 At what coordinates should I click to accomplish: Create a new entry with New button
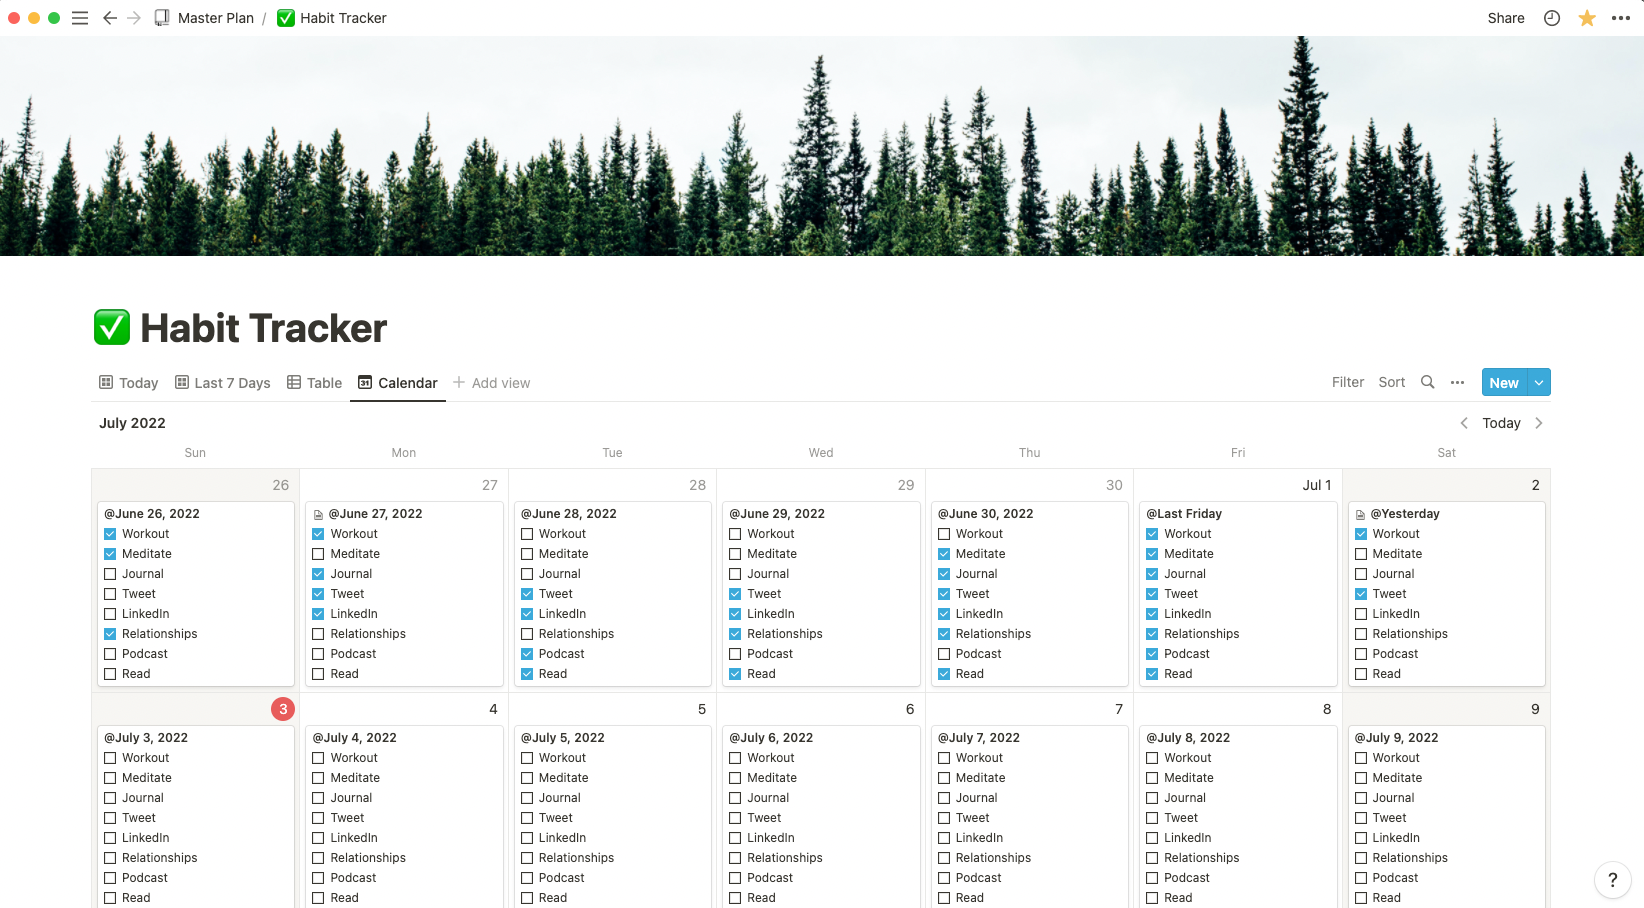1504,382
